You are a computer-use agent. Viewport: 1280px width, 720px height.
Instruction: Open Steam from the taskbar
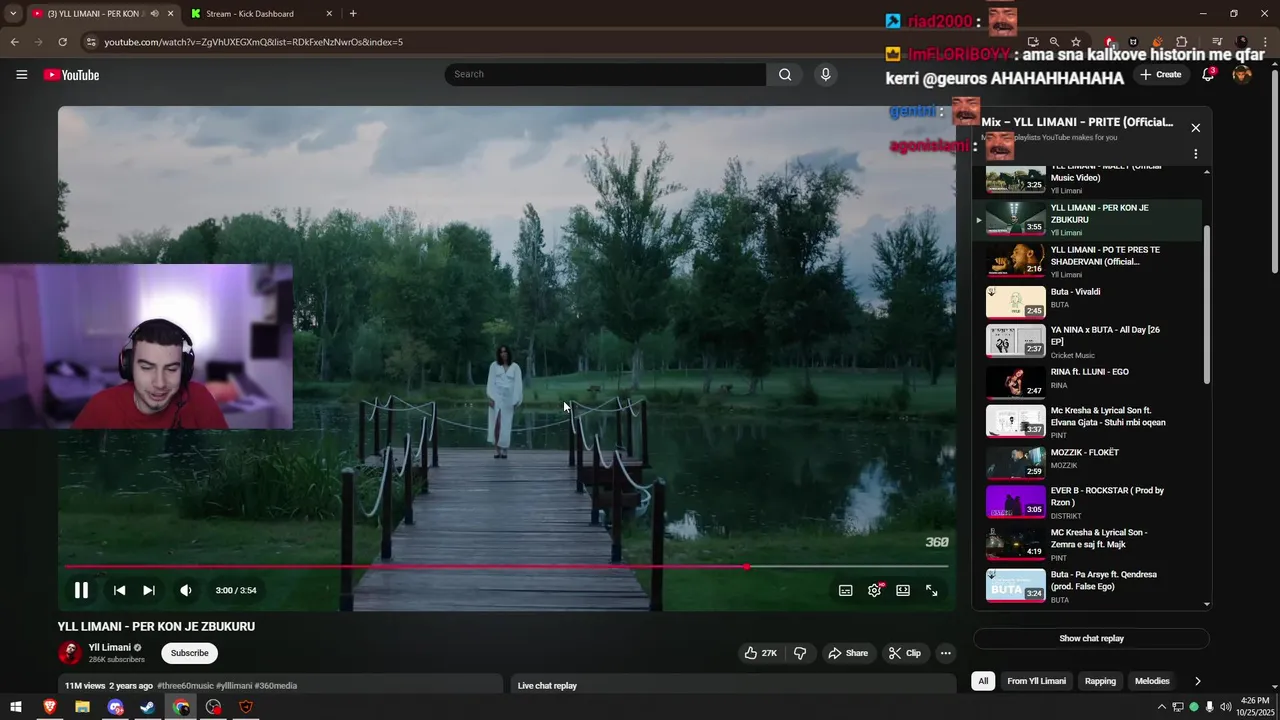coord(147,707)
